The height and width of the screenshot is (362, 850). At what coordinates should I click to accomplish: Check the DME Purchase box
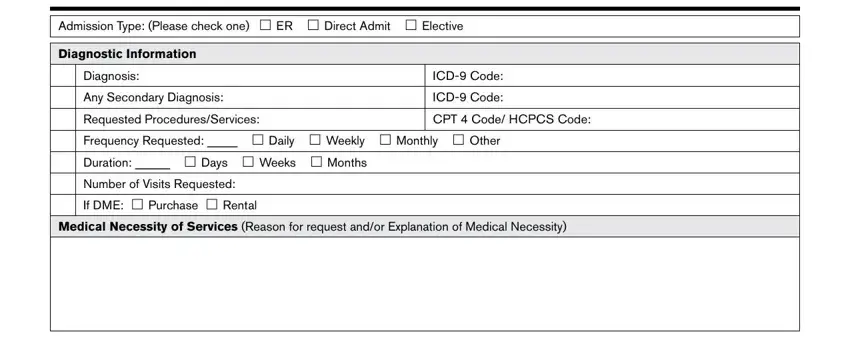tap(137, 204)
